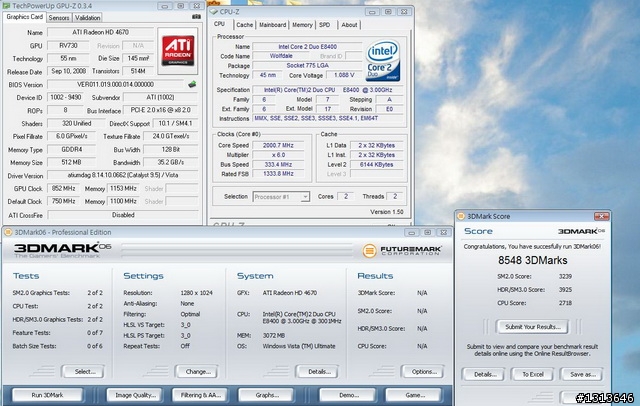Image resolution: width=640 pixels, height=406 pixels.
Task: Click the Run 3DMark button
Action: pyautogui.click(x=47, y=395)
